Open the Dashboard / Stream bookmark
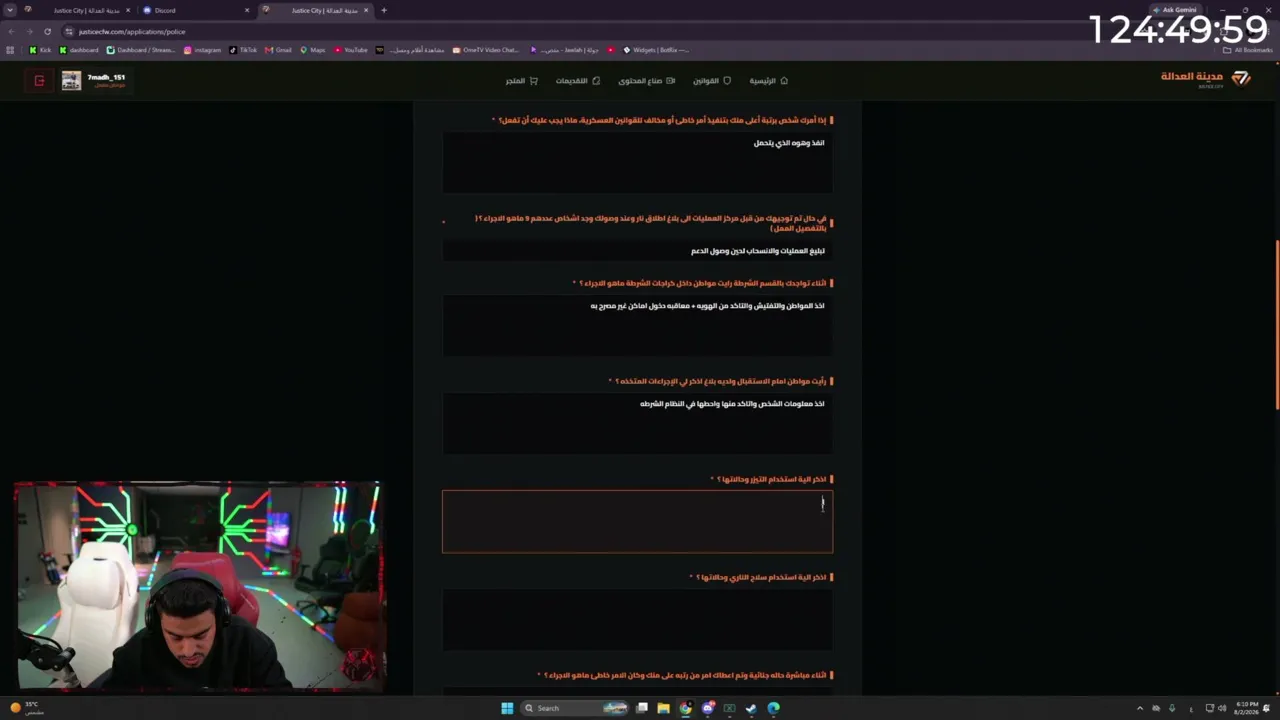1280x720 pixels. [141, 50]
